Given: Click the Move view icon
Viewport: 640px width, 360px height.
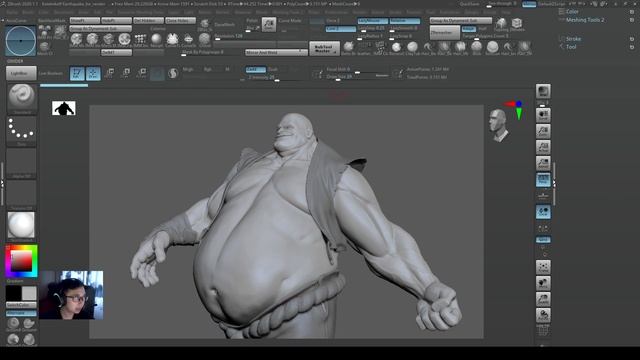Looking at the screenshot, I should 543,283.
